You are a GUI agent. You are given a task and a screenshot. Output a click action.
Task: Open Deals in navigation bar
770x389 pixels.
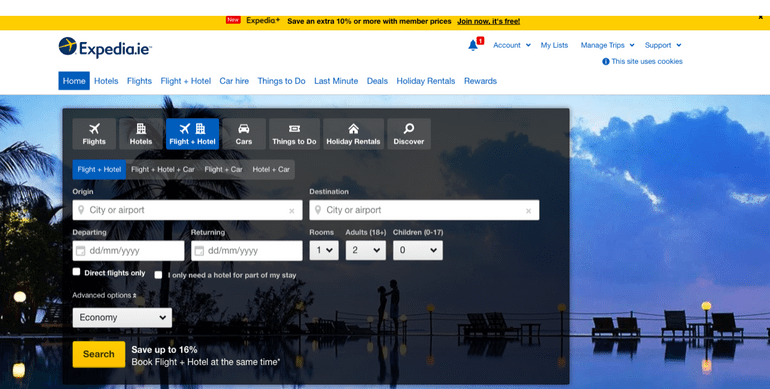coord(377,81)
